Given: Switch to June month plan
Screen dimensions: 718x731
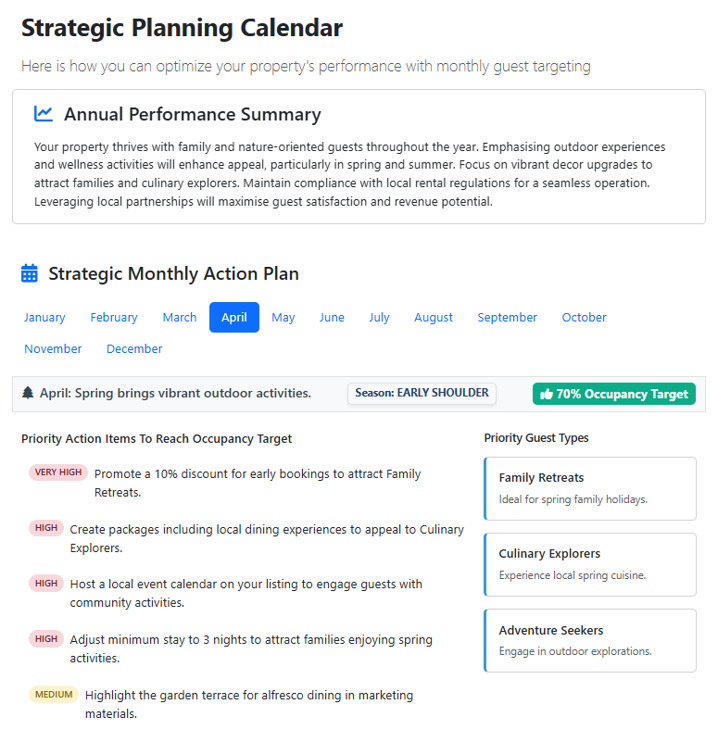Looking at the screenshot, I should point(331,317).
